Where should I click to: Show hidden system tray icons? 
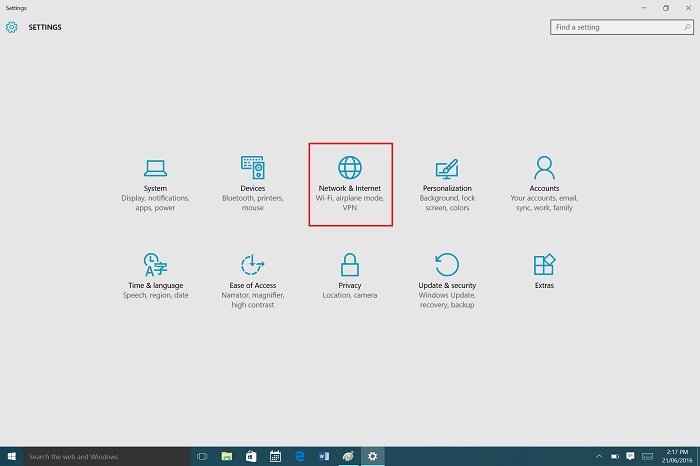point(599,456)
